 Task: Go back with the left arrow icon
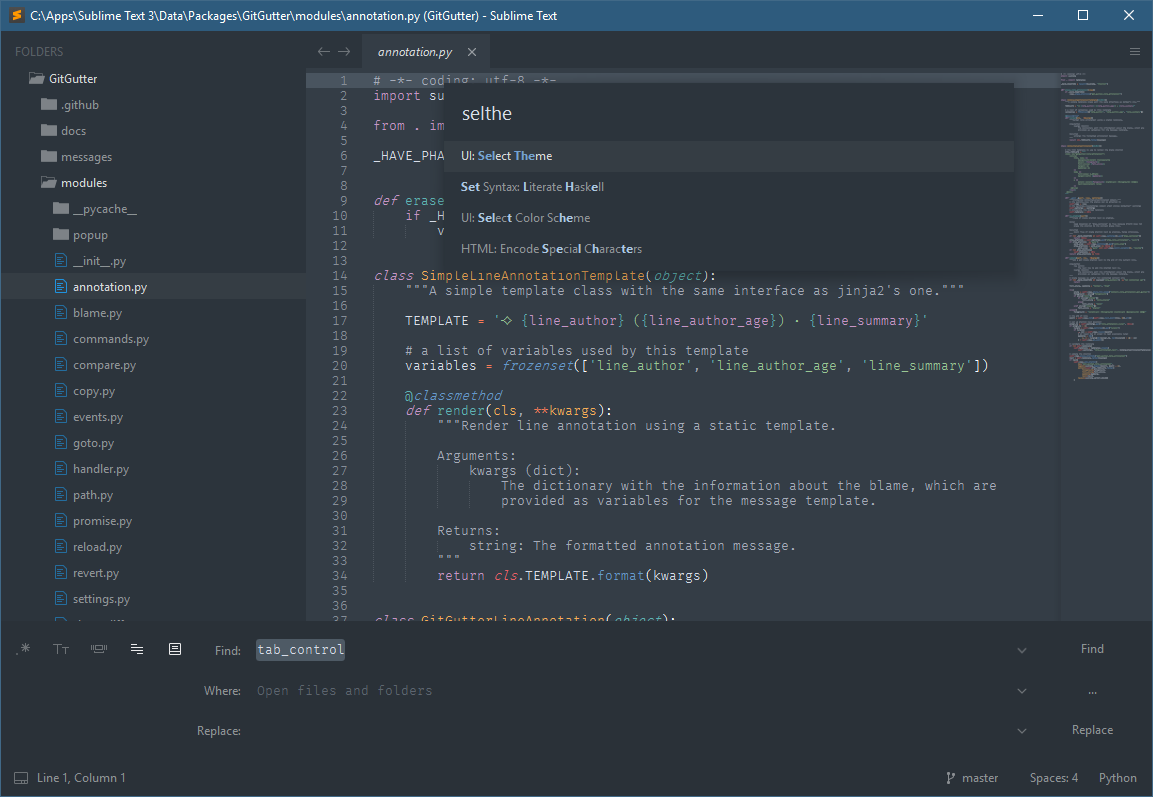[324, 51]
